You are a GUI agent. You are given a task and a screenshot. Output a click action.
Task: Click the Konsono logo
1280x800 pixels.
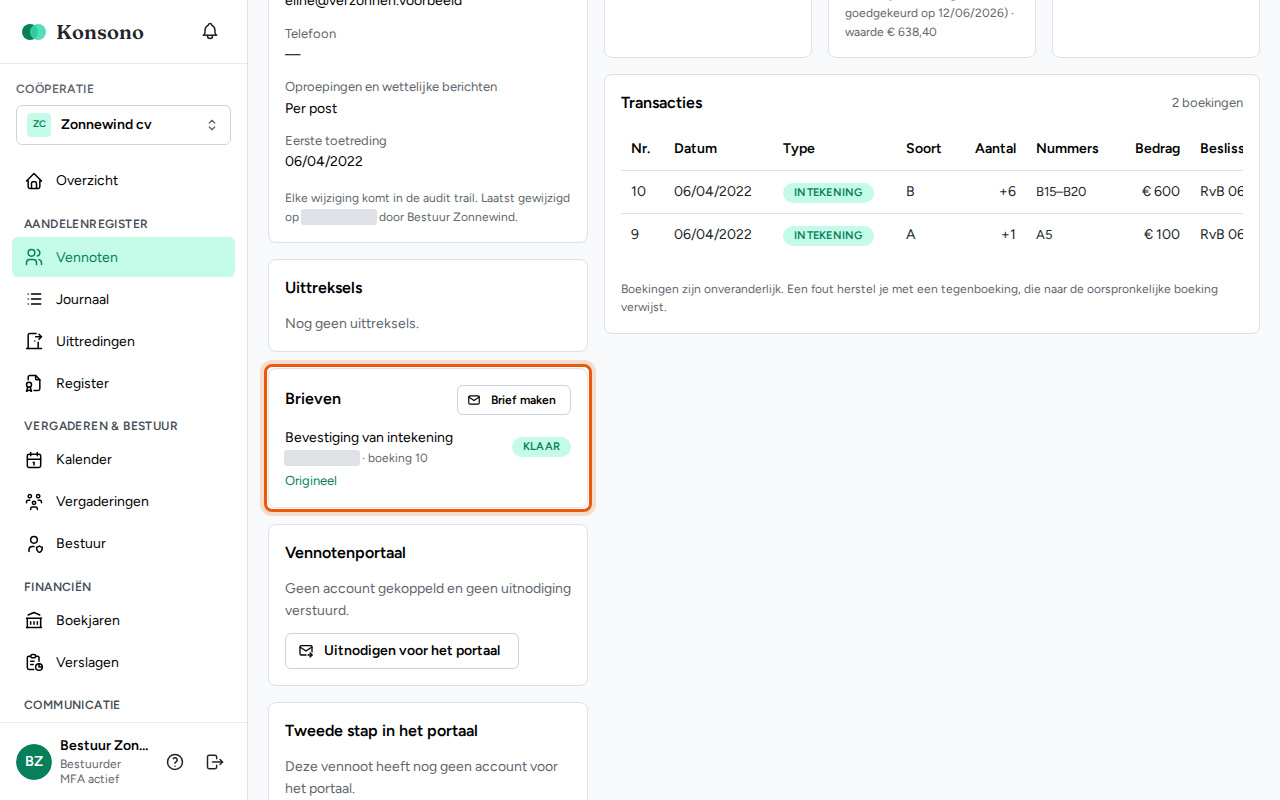pos(83,32)
